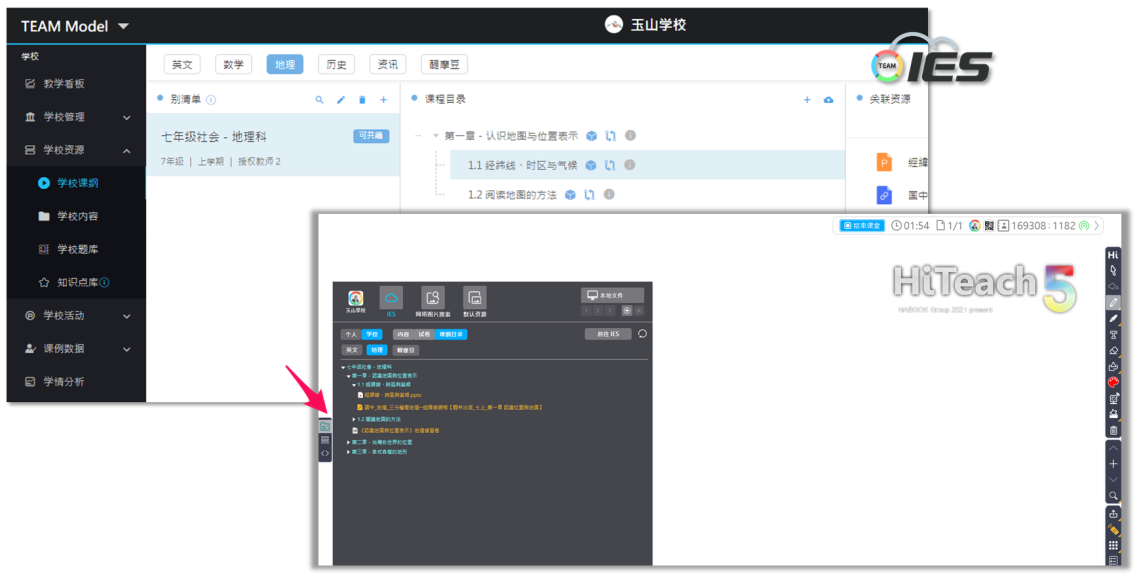Viewport: 1139px width, 576px height.
Task: Select the eraser tool in HiTeach toolbar
Action: [1113, 351]
